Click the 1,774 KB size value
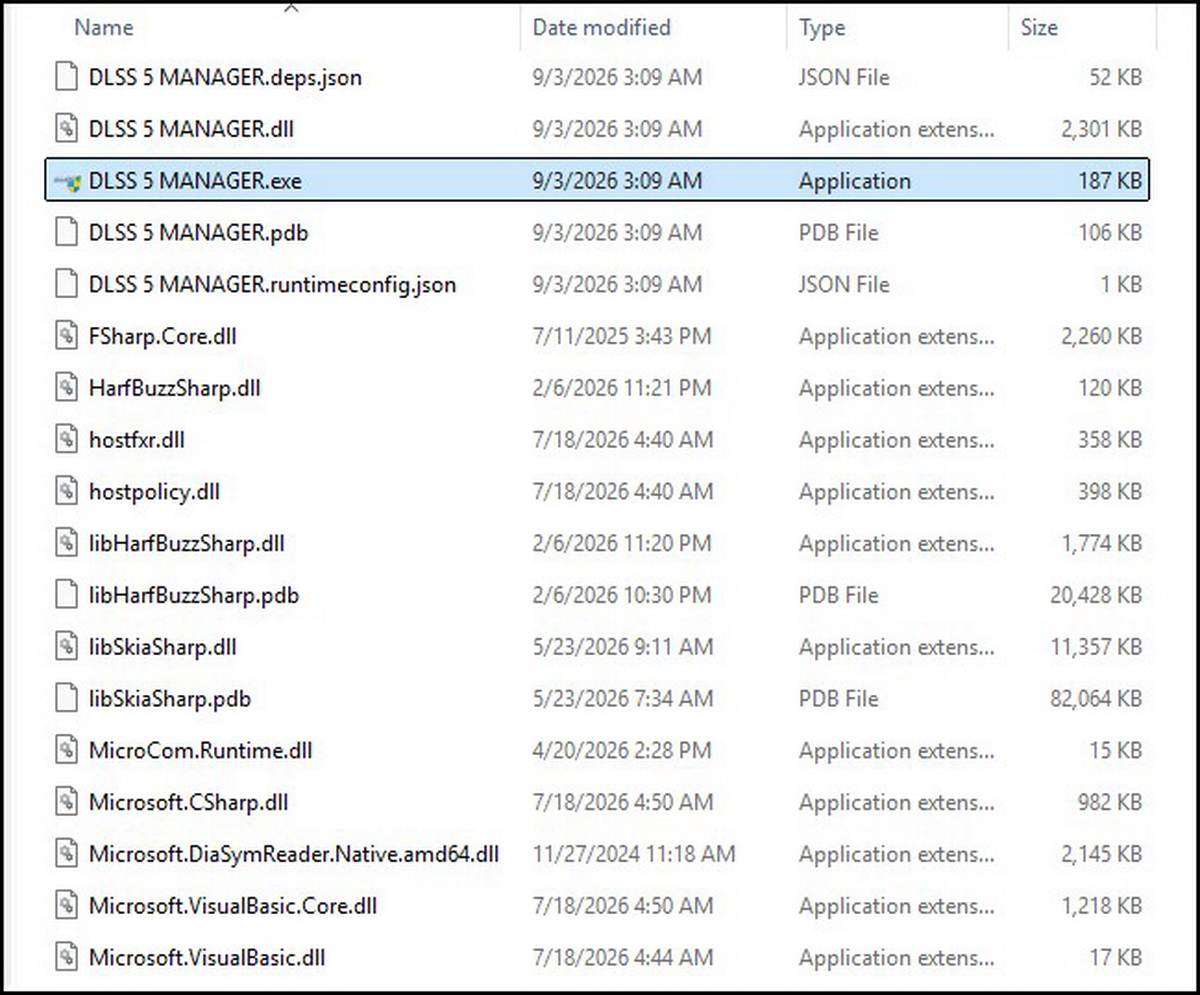 1102,544
